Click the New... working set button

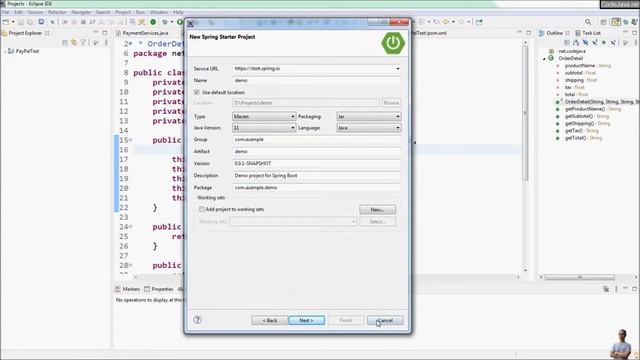(378, 209)
